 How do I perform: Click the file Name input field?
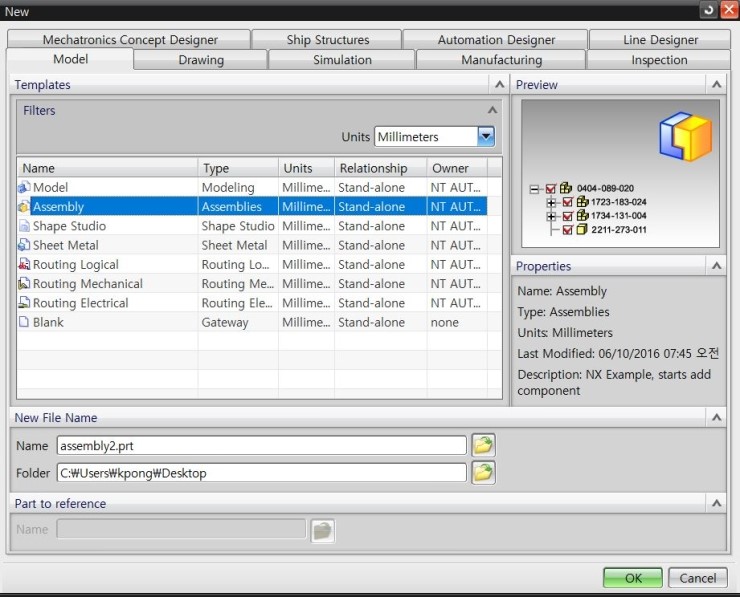click(261, 445)
